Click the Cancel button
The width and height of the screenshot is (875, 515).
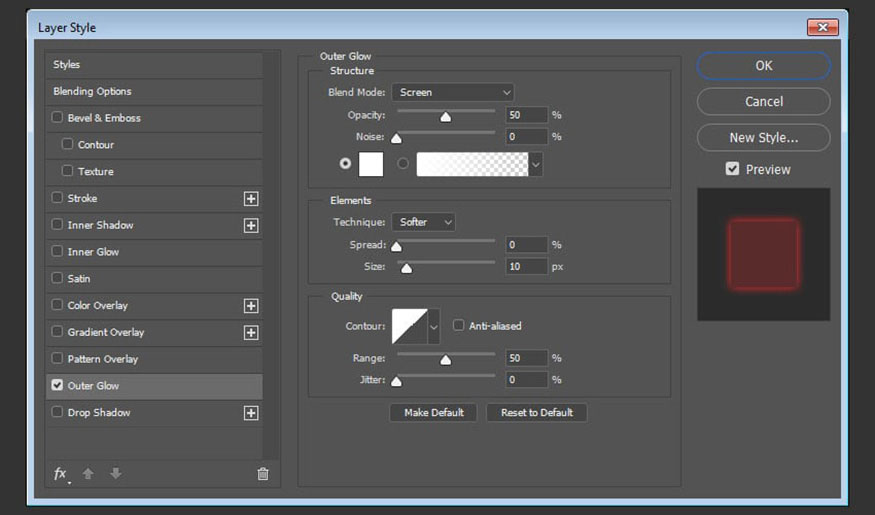(763, 102)
